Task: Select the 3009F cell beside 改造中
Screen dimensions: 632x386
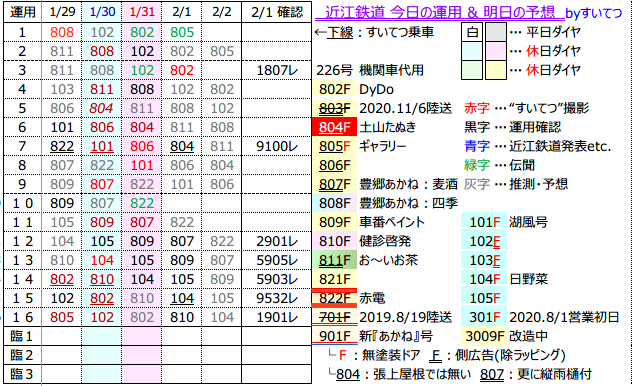Action: pyautogui.click(x=484, y=336)
